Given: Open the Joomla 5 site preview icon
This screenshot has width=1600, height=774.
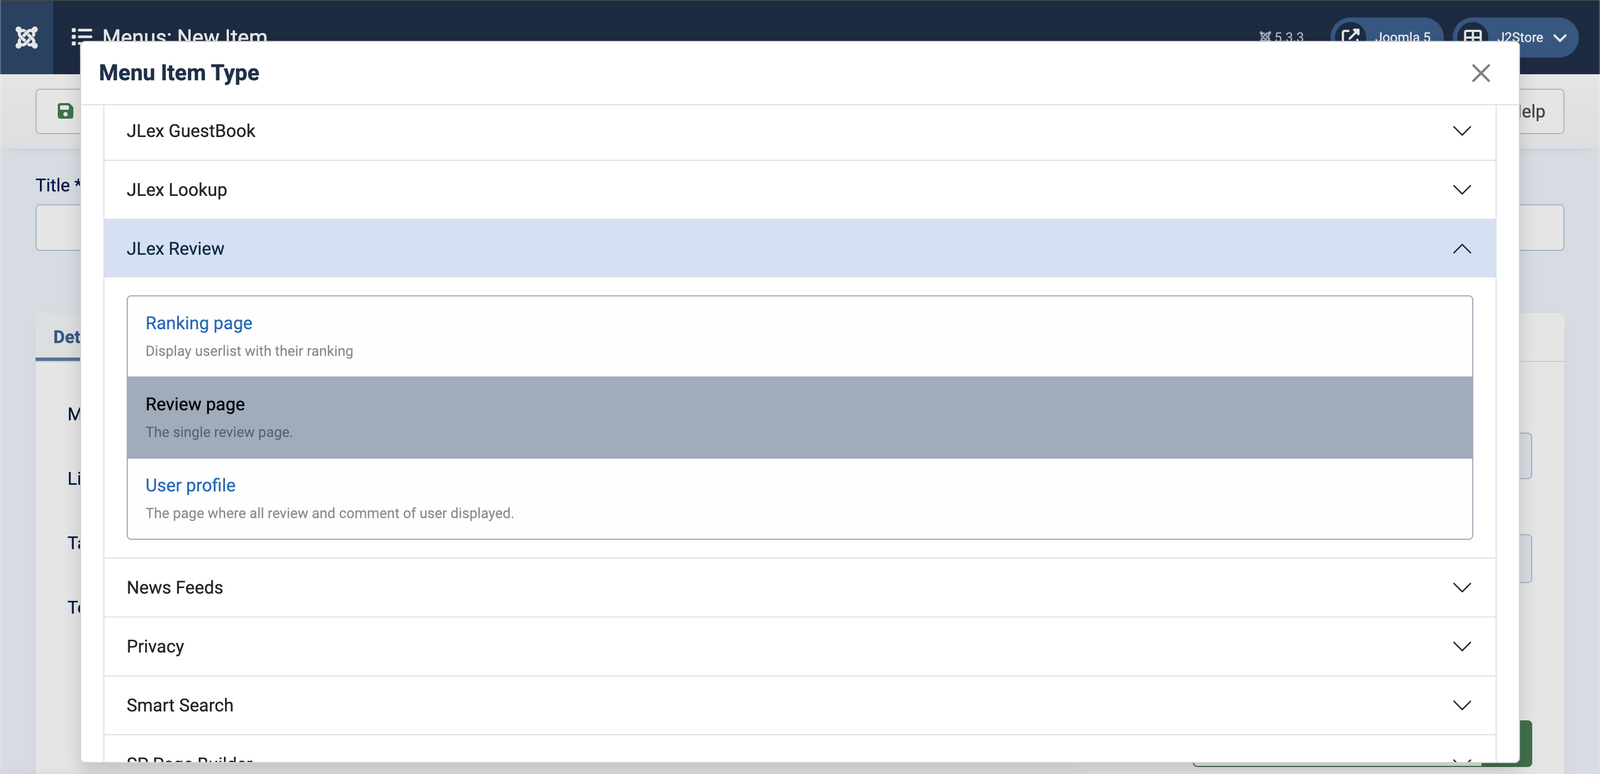Looking at the screenshot, I should (x=1350, y=37).
